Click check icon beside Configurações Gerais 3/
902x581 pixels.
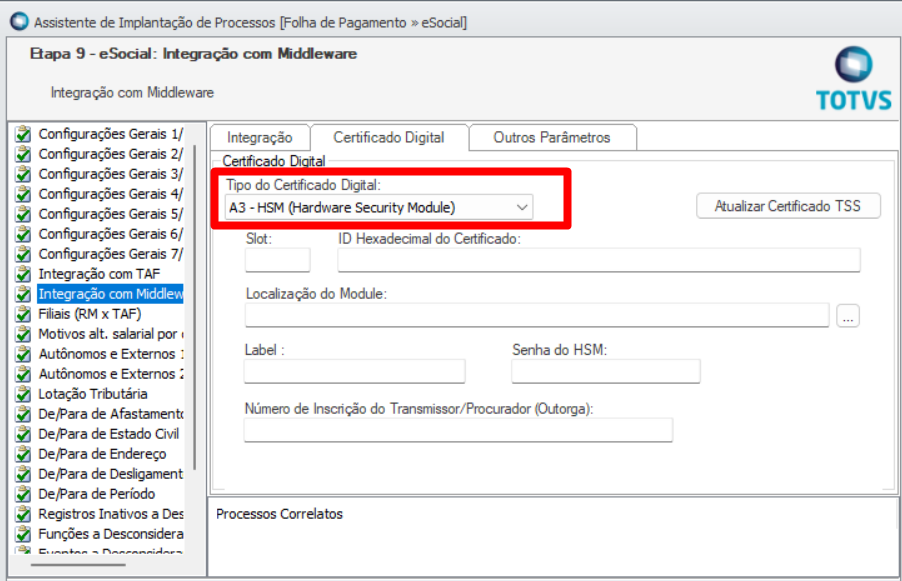coord(23,174)
